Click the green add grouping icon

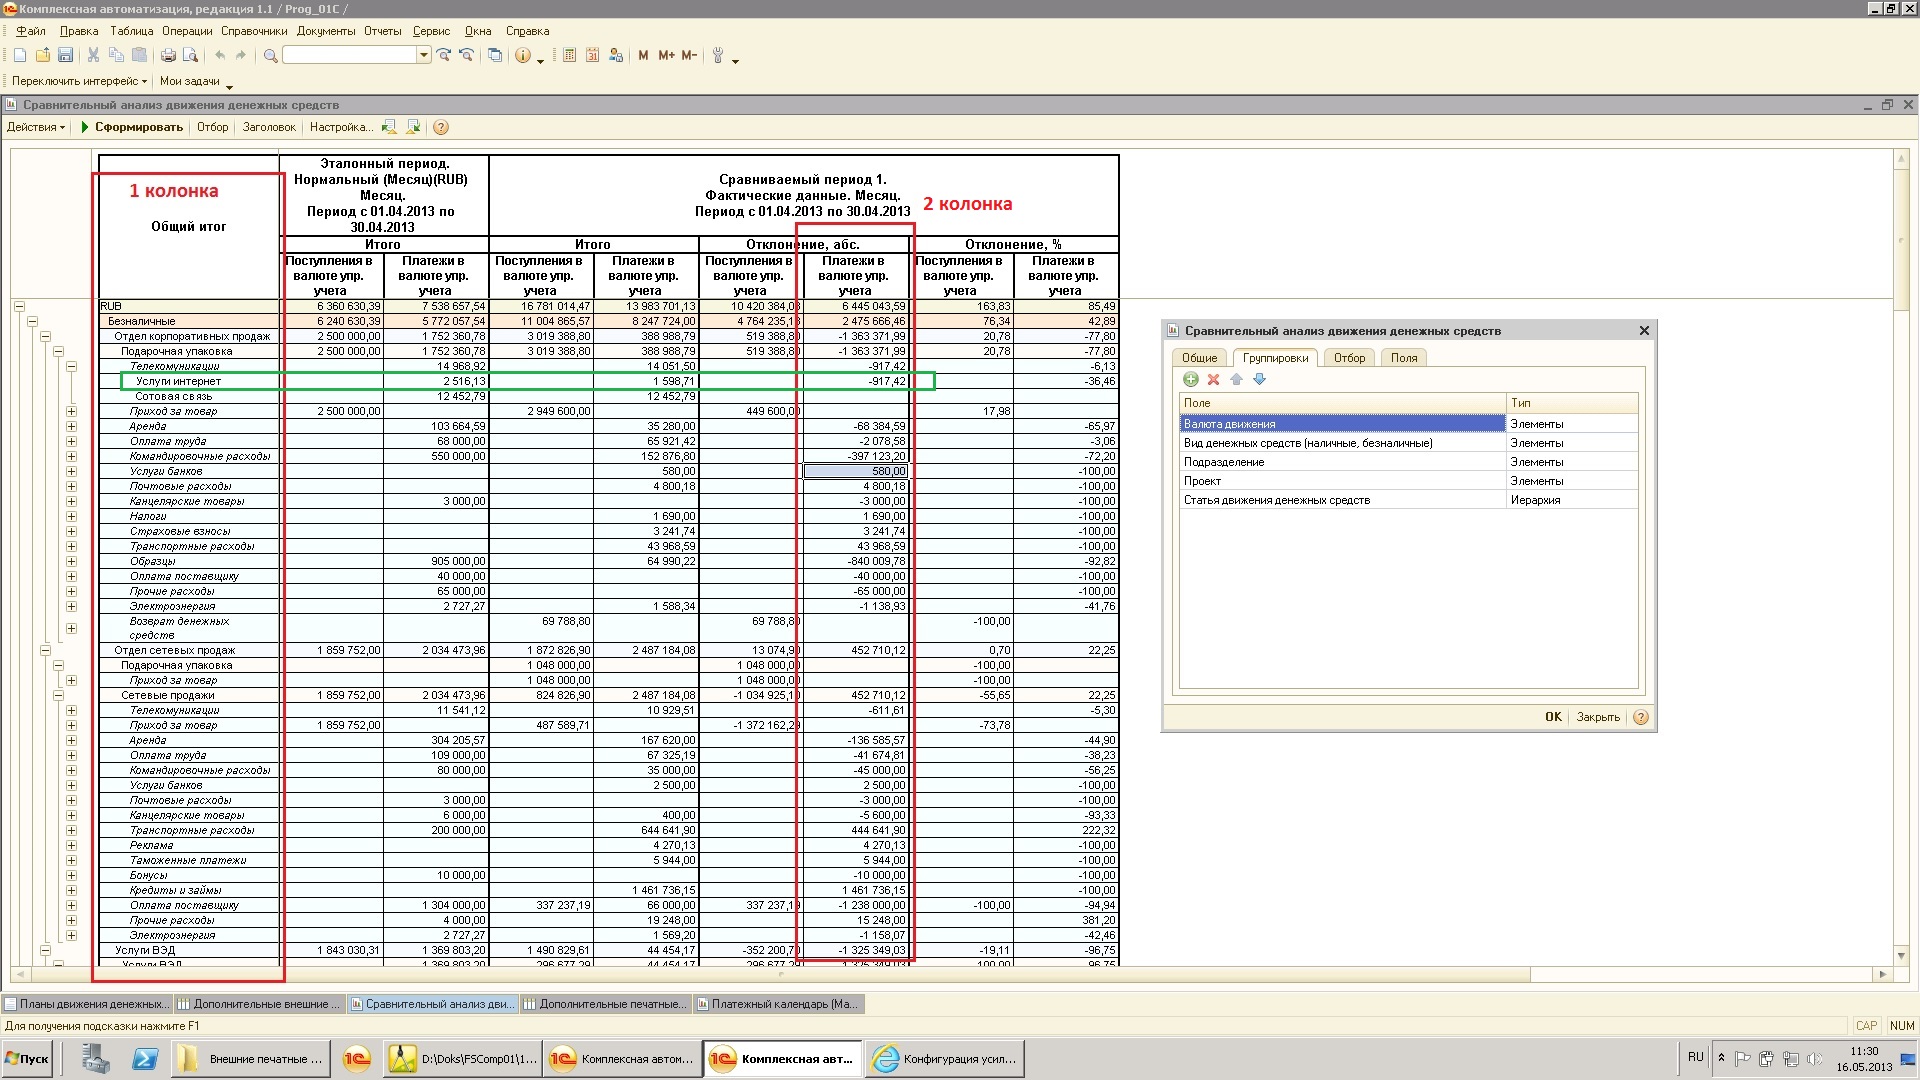[x=1190, y=380]
